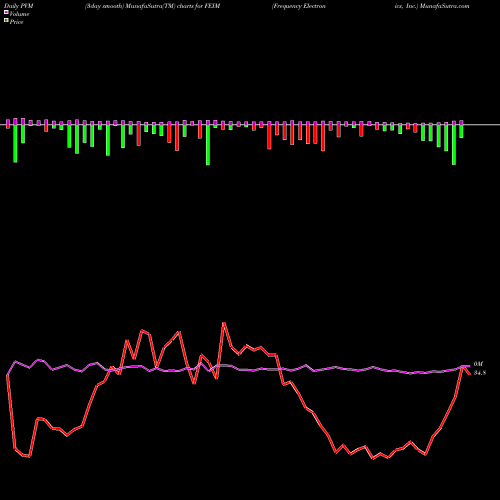
Task: Click the Volume legend color swatch
Action: [x=6, y=13]
